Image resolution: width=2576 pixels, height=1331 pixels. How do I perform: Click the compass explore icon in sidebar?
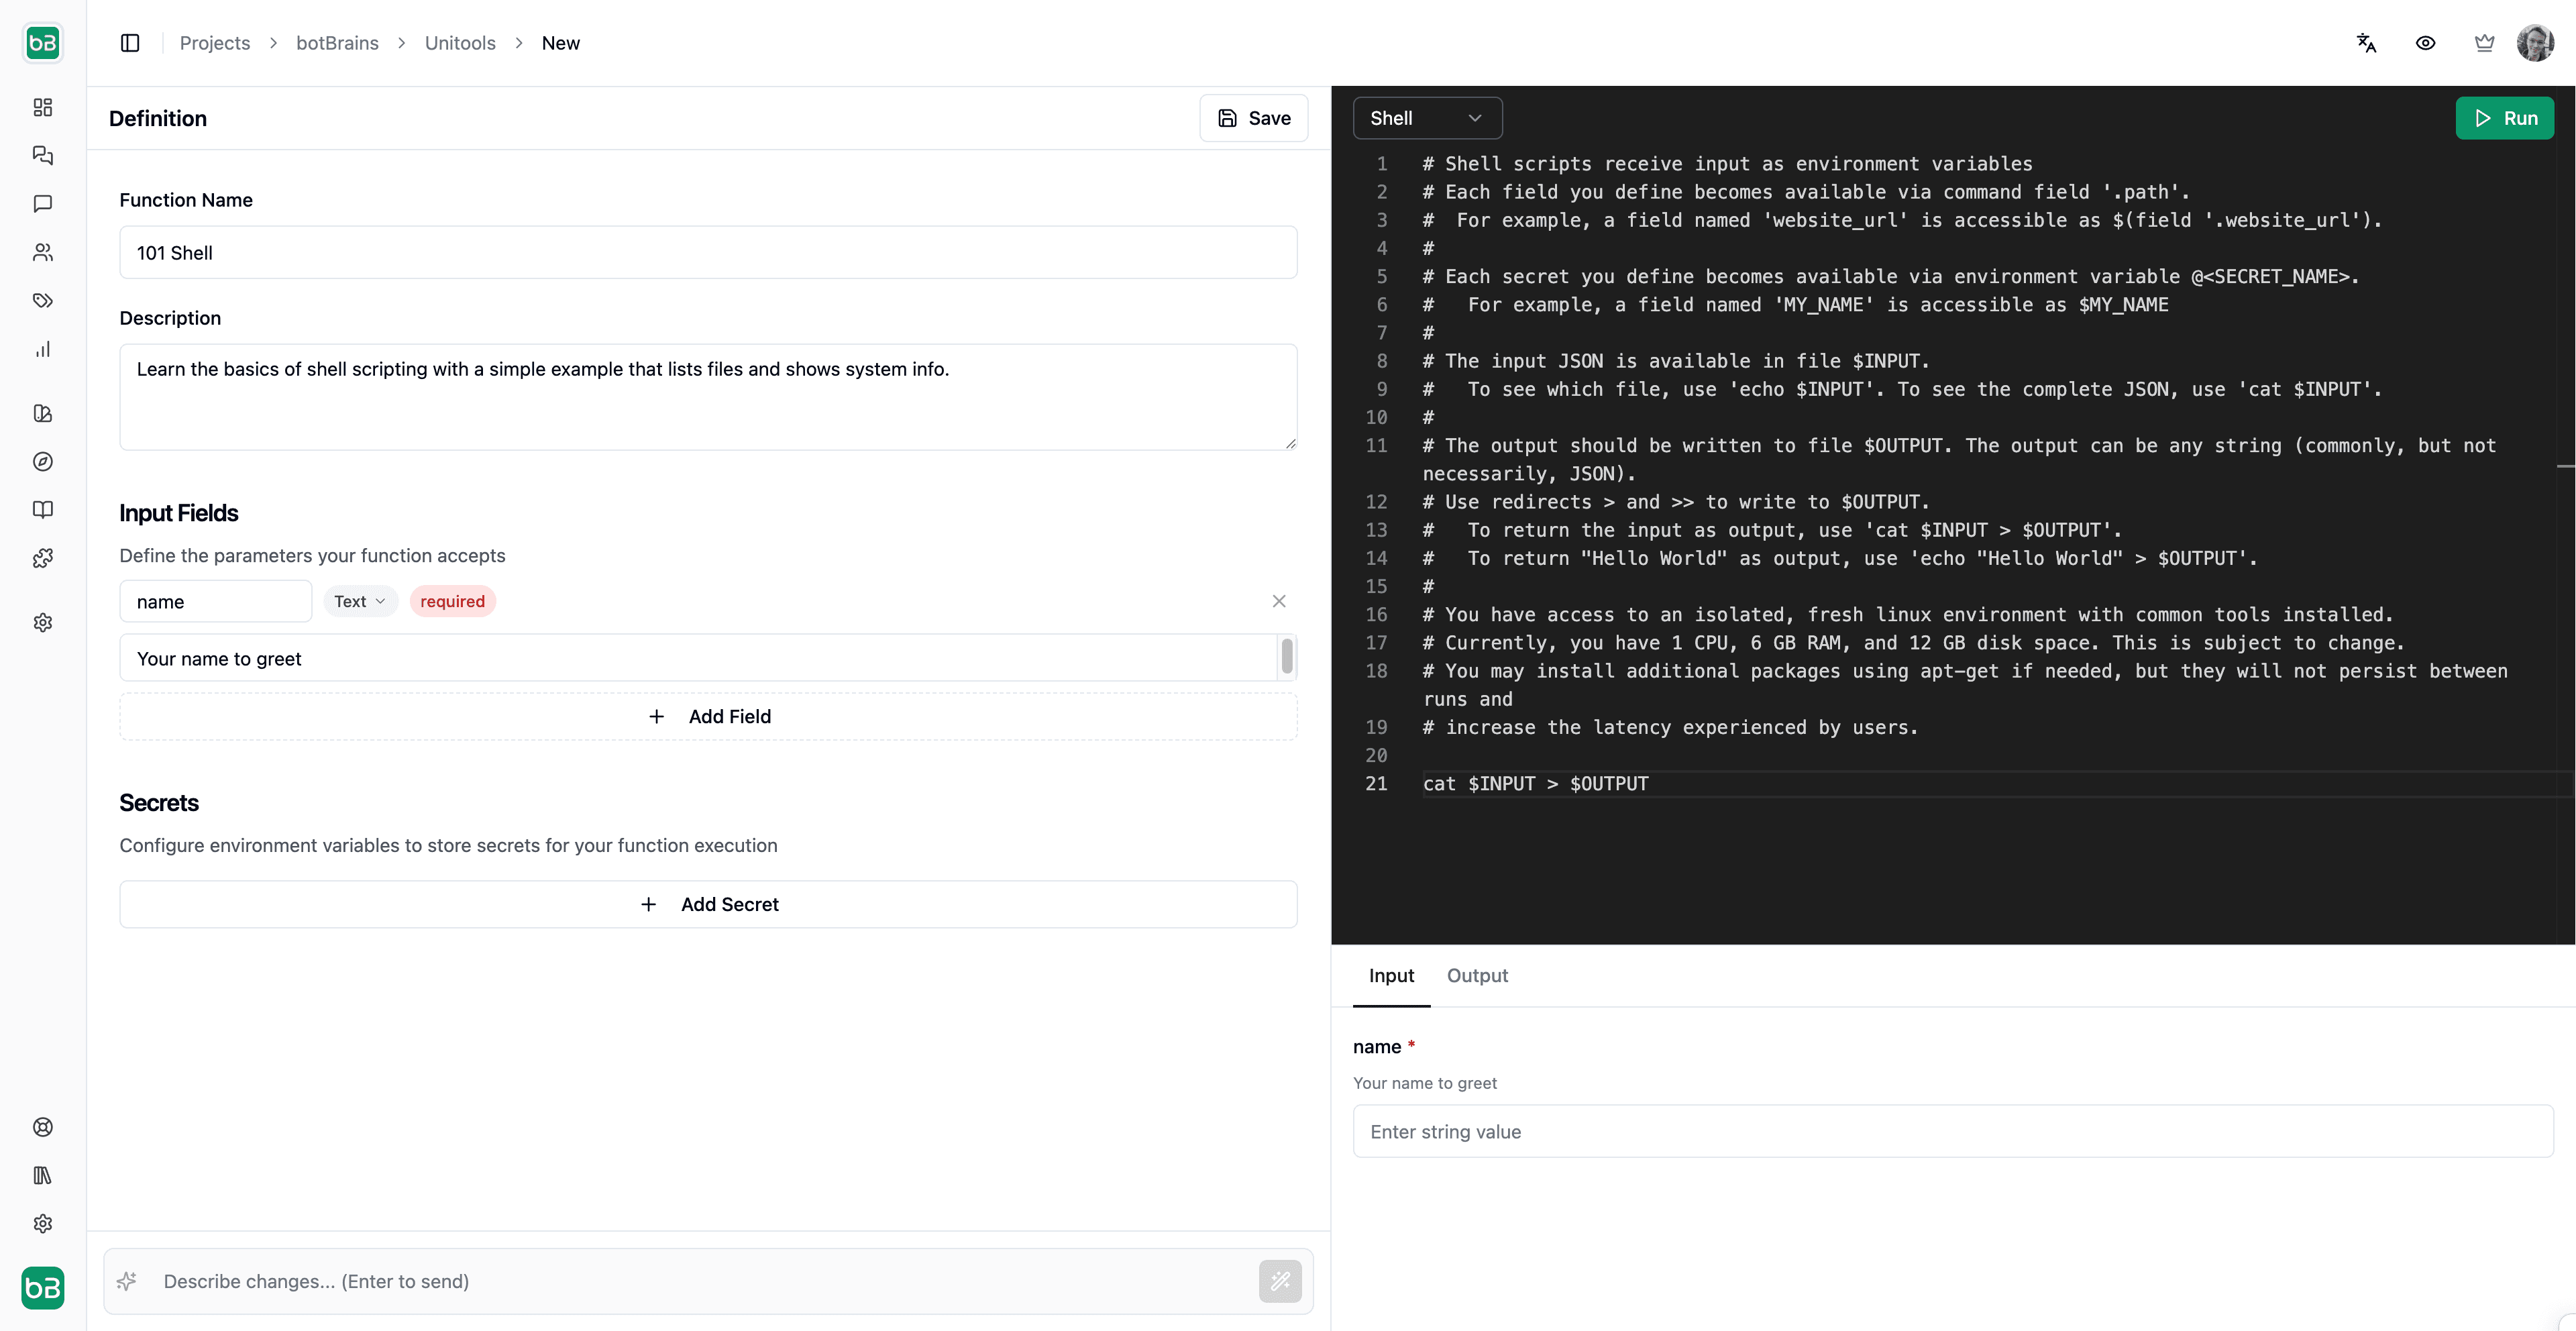point(42,462)
